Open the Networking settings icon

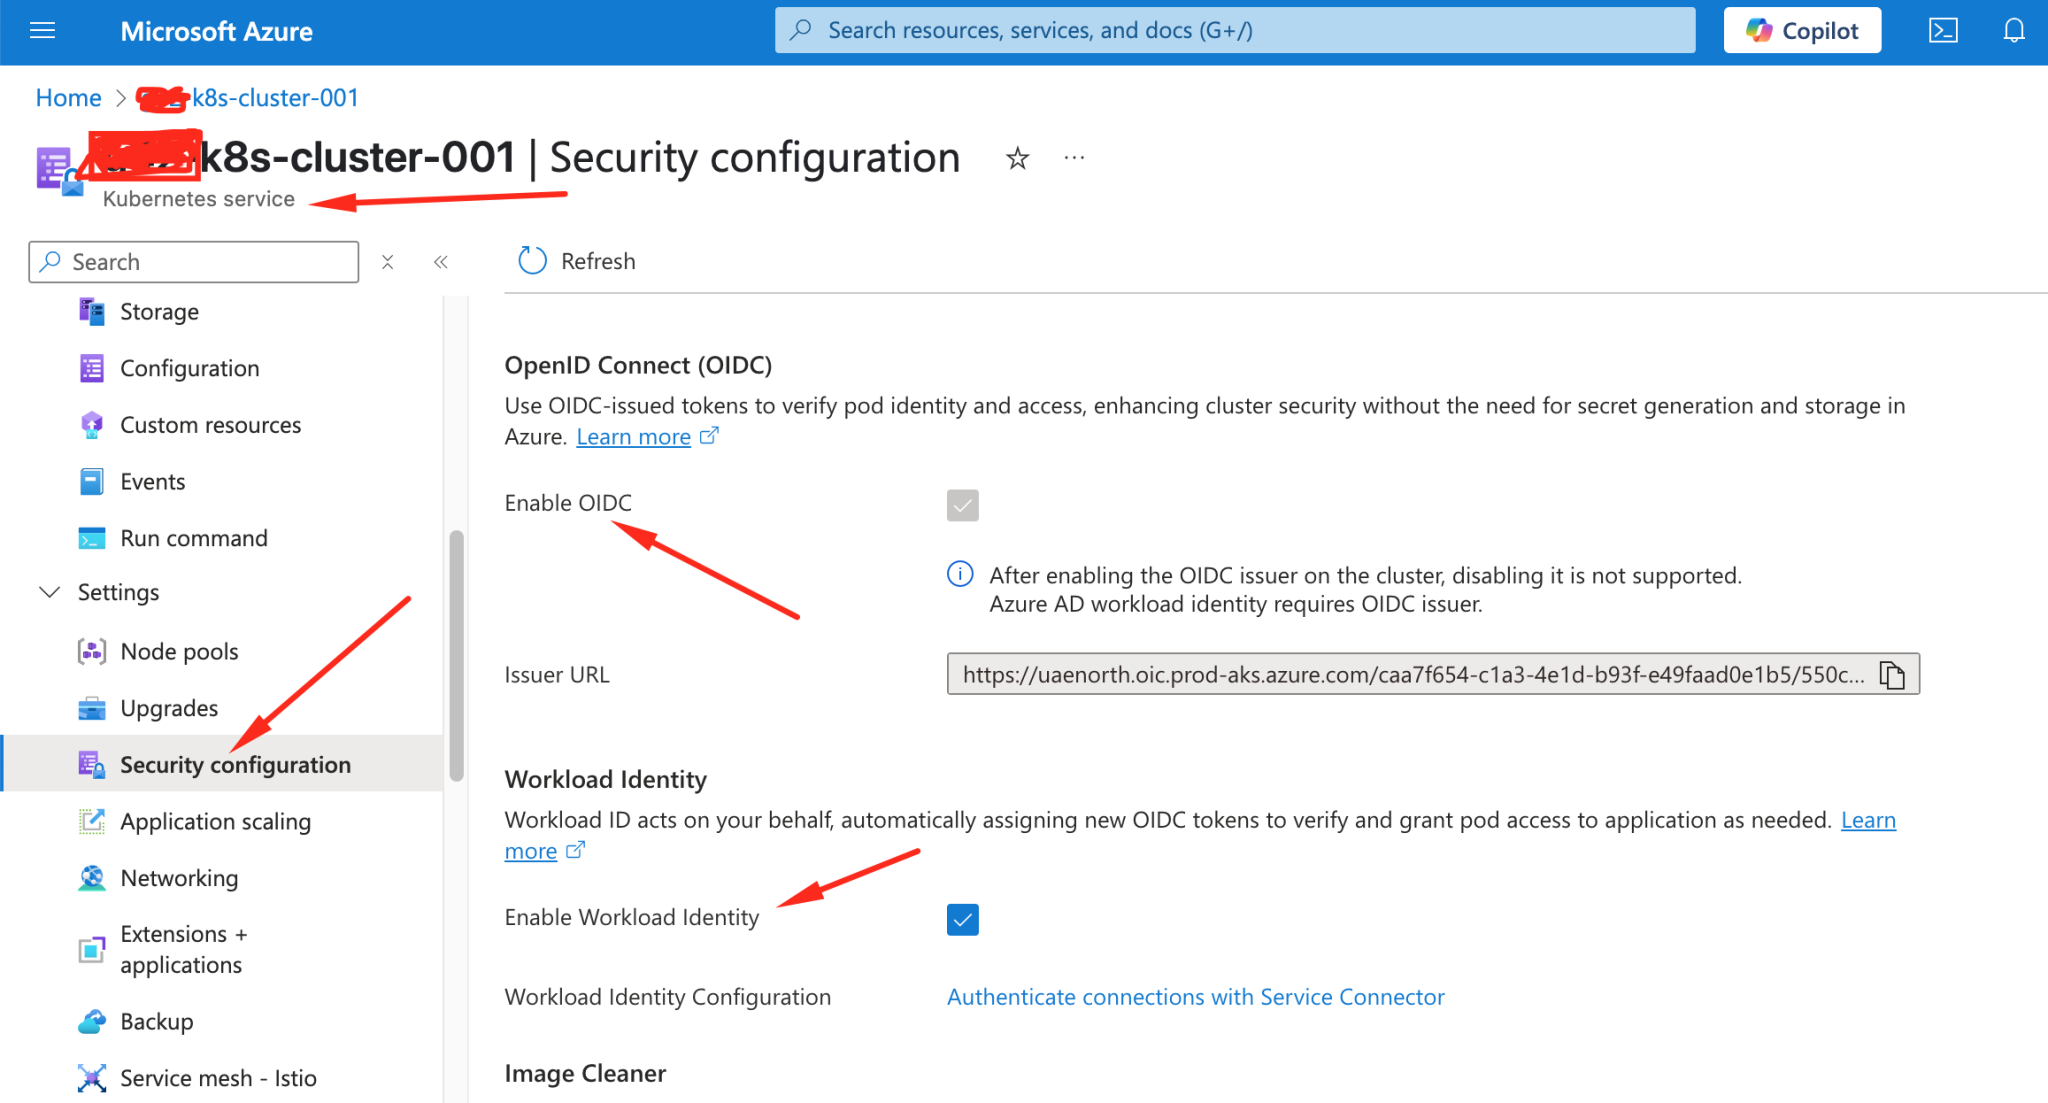click(x=91, y=878)
